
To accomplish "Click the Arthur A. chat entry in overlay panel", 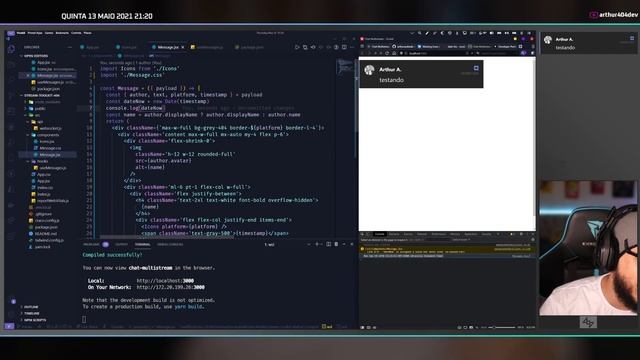I will click(x=588, y=43).
